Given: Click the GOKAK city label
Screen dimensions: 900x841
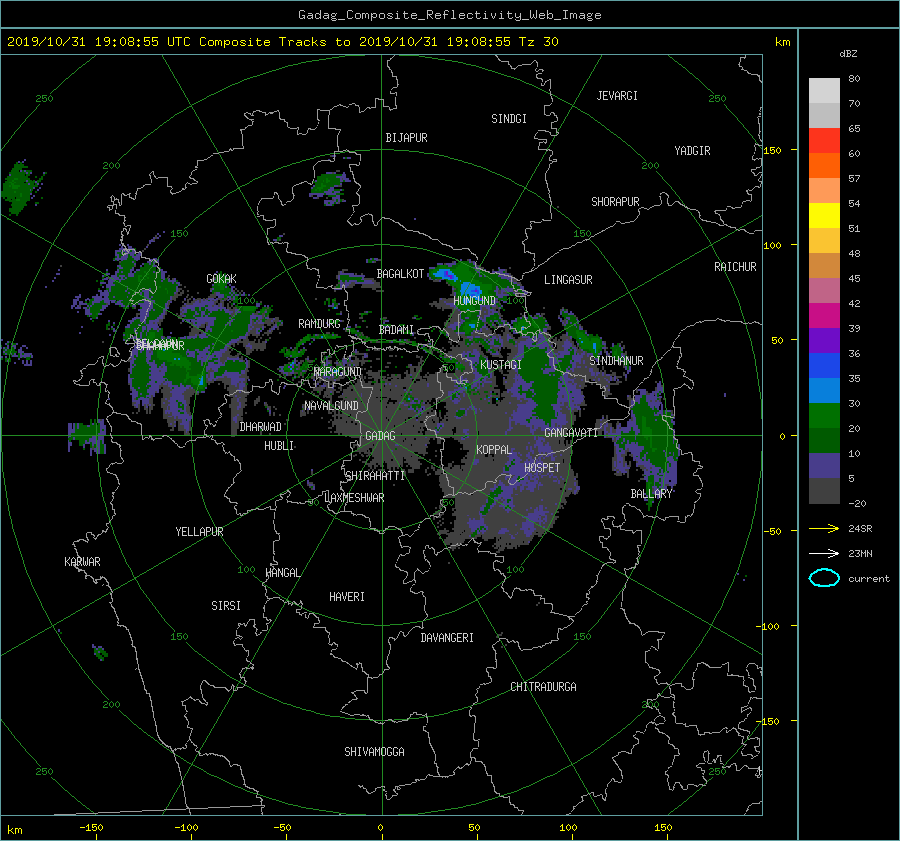Looking at the screenshot, I should coord(222,279).
